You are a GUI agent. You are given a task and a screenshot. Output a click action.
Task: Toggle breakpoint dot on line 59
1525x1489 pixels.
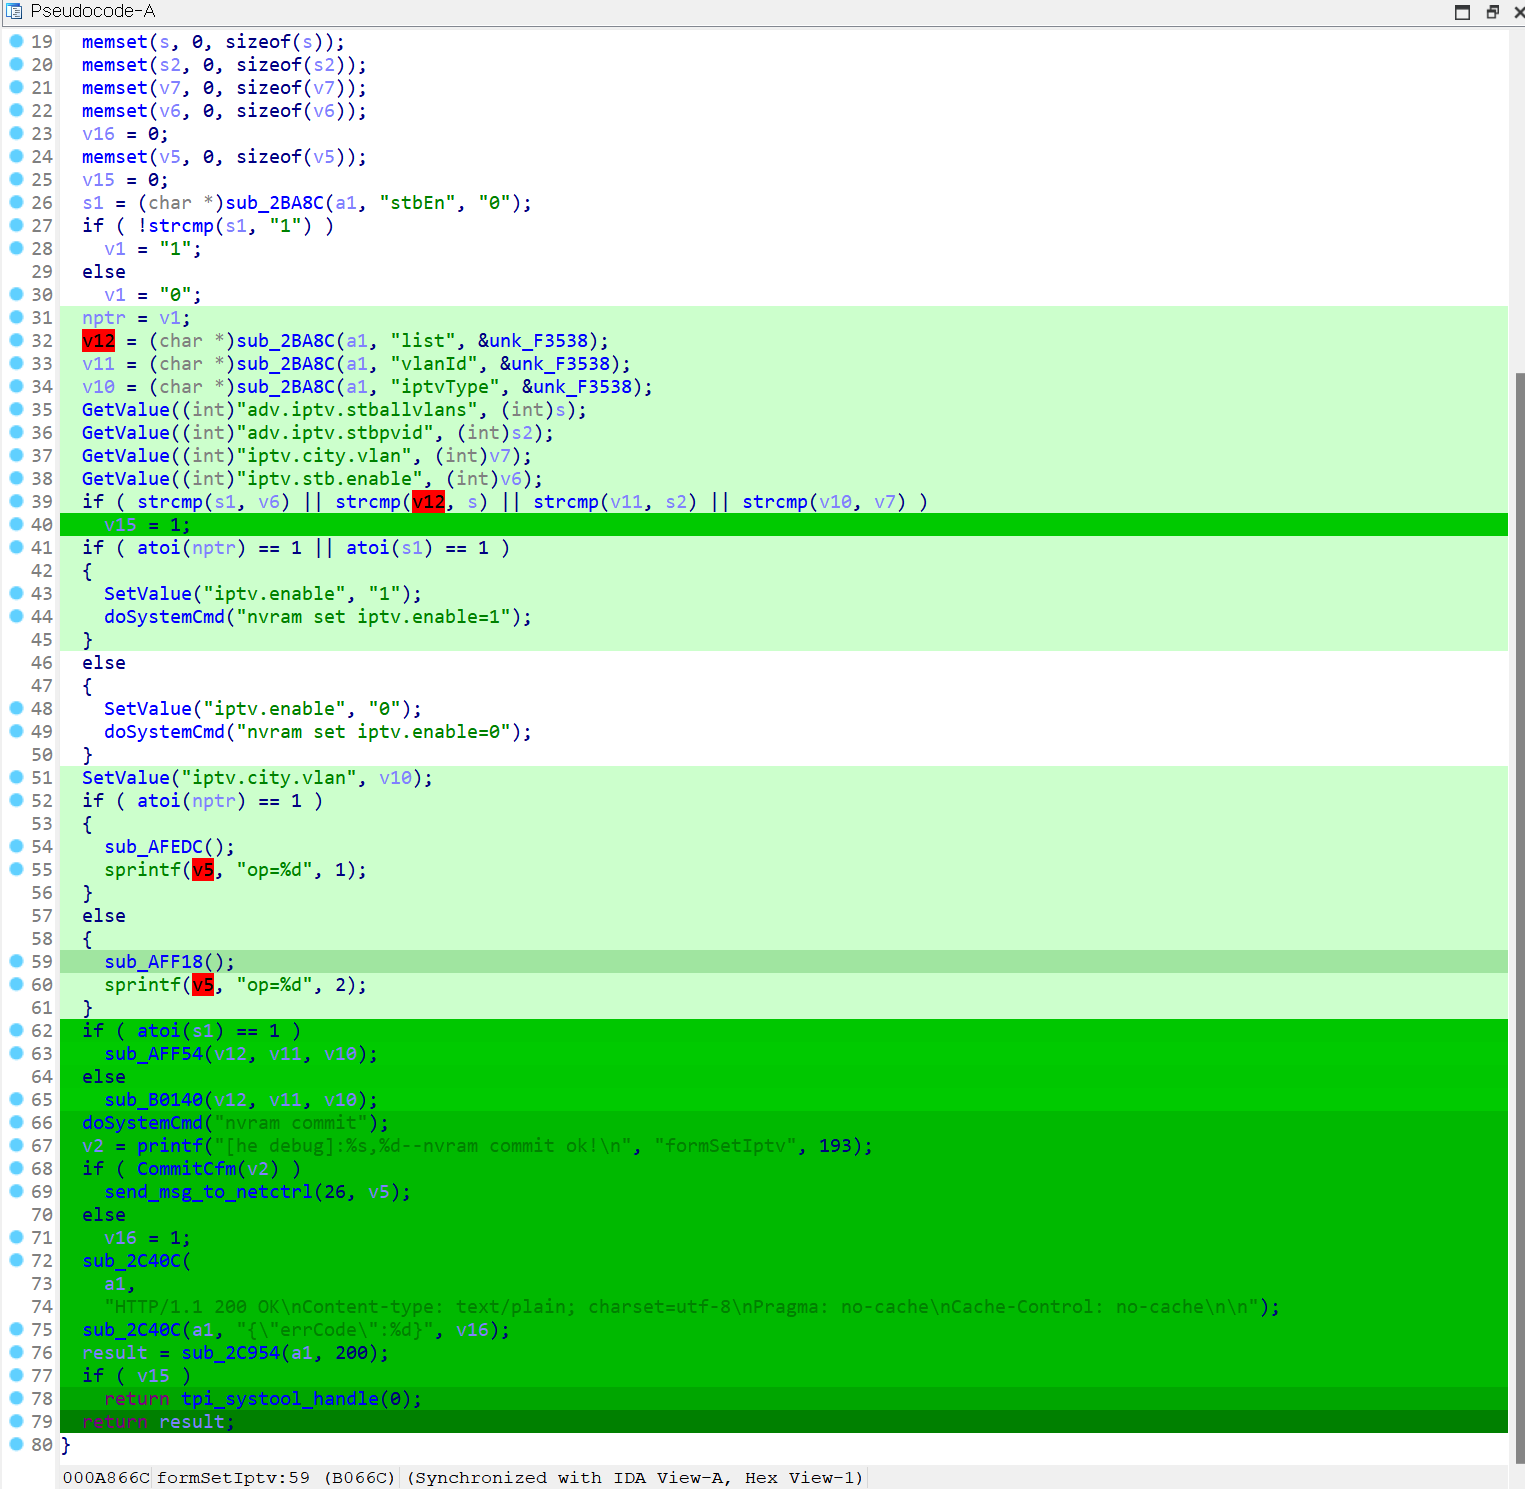[x=16, y=961]
